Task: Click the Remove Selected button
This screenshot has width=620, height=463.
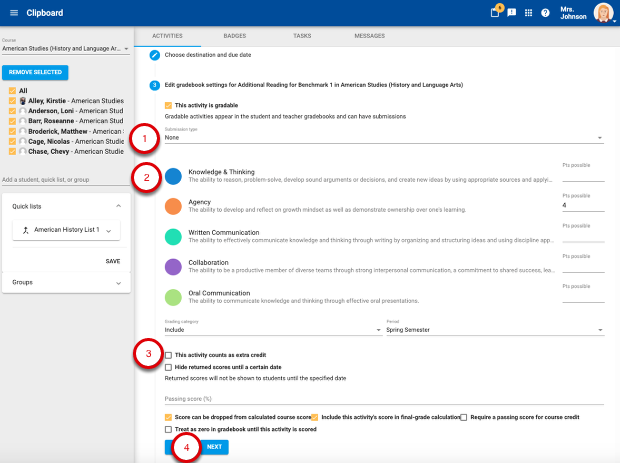Action: [x=35, y=73]
